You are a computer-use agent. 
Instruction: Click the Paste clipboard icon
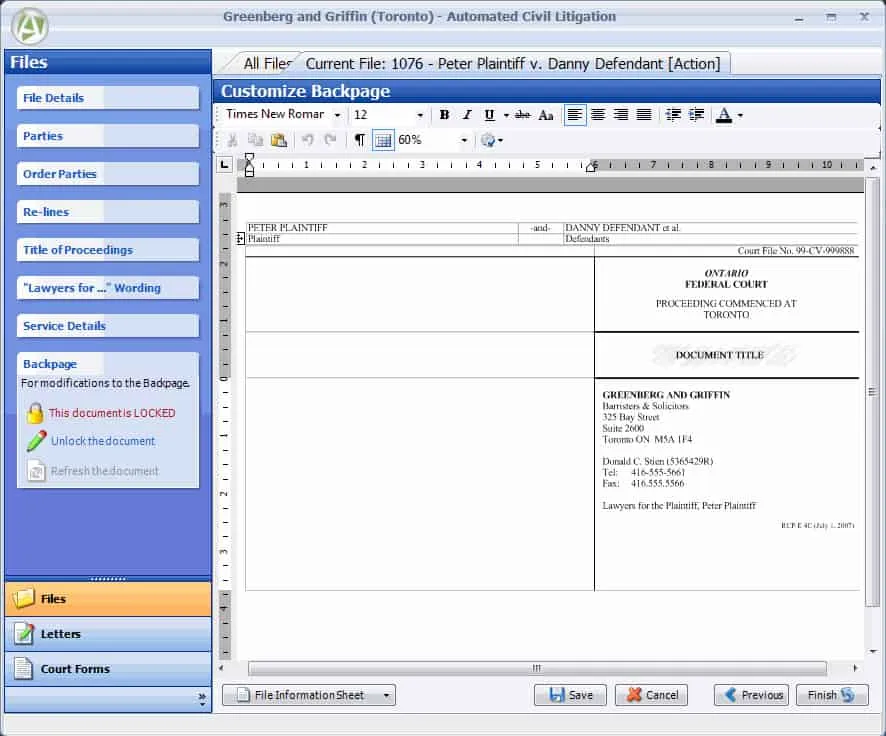click(279, 140)
